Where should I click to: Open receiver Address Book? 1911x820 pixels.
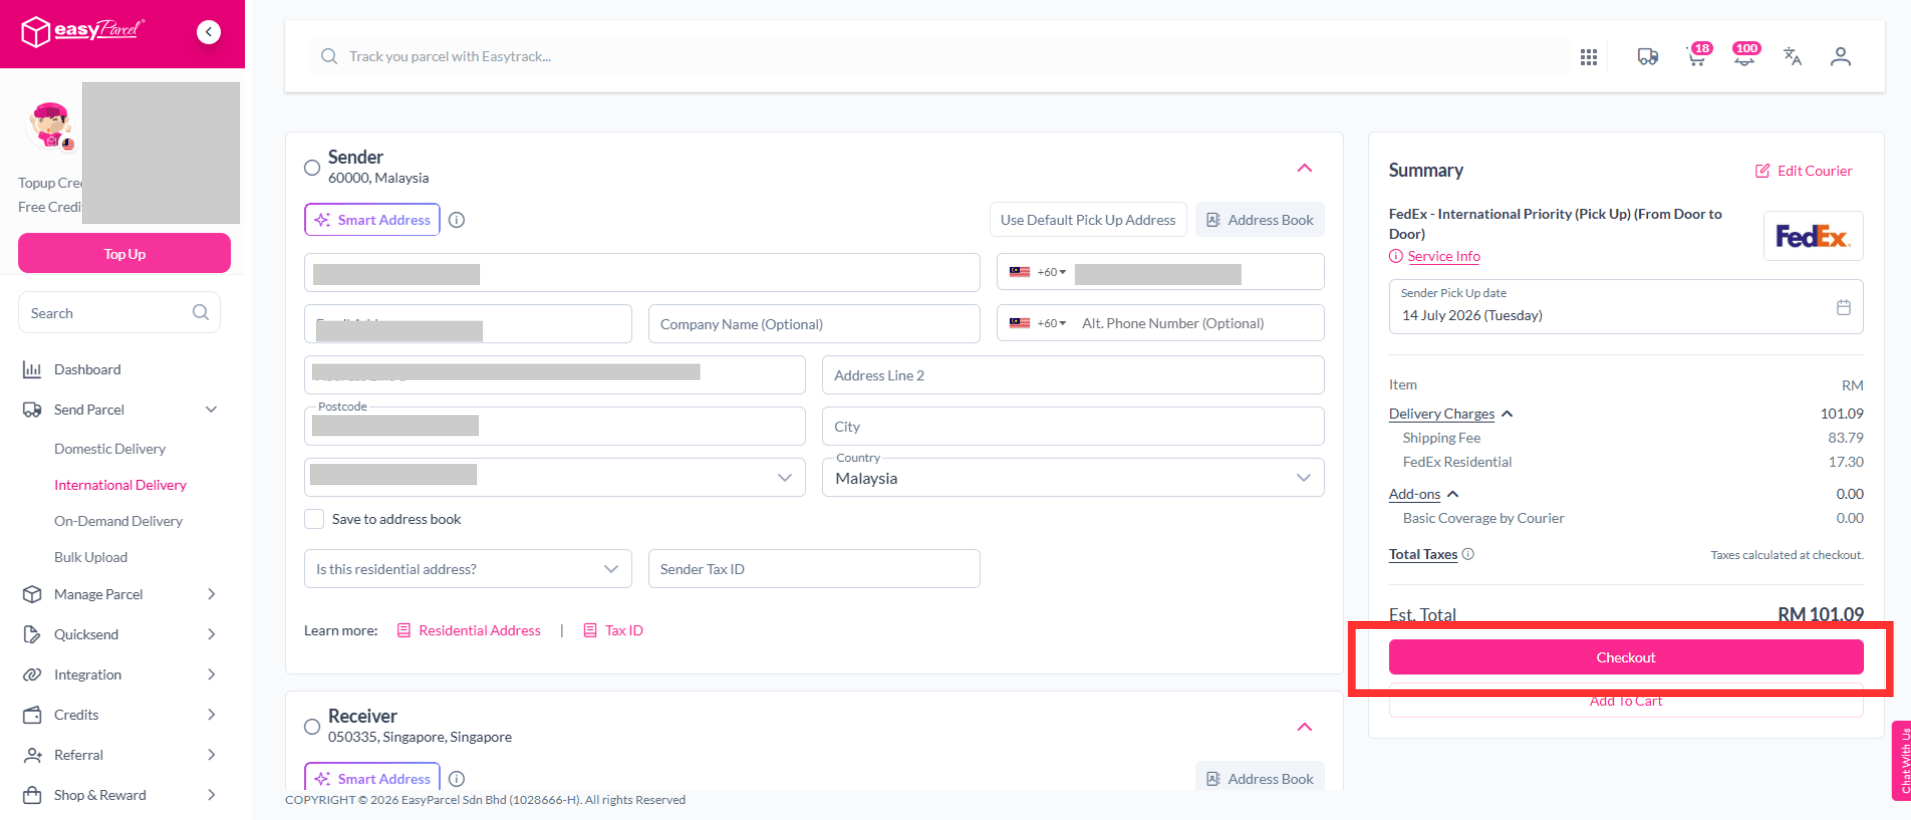[1260, 777]
